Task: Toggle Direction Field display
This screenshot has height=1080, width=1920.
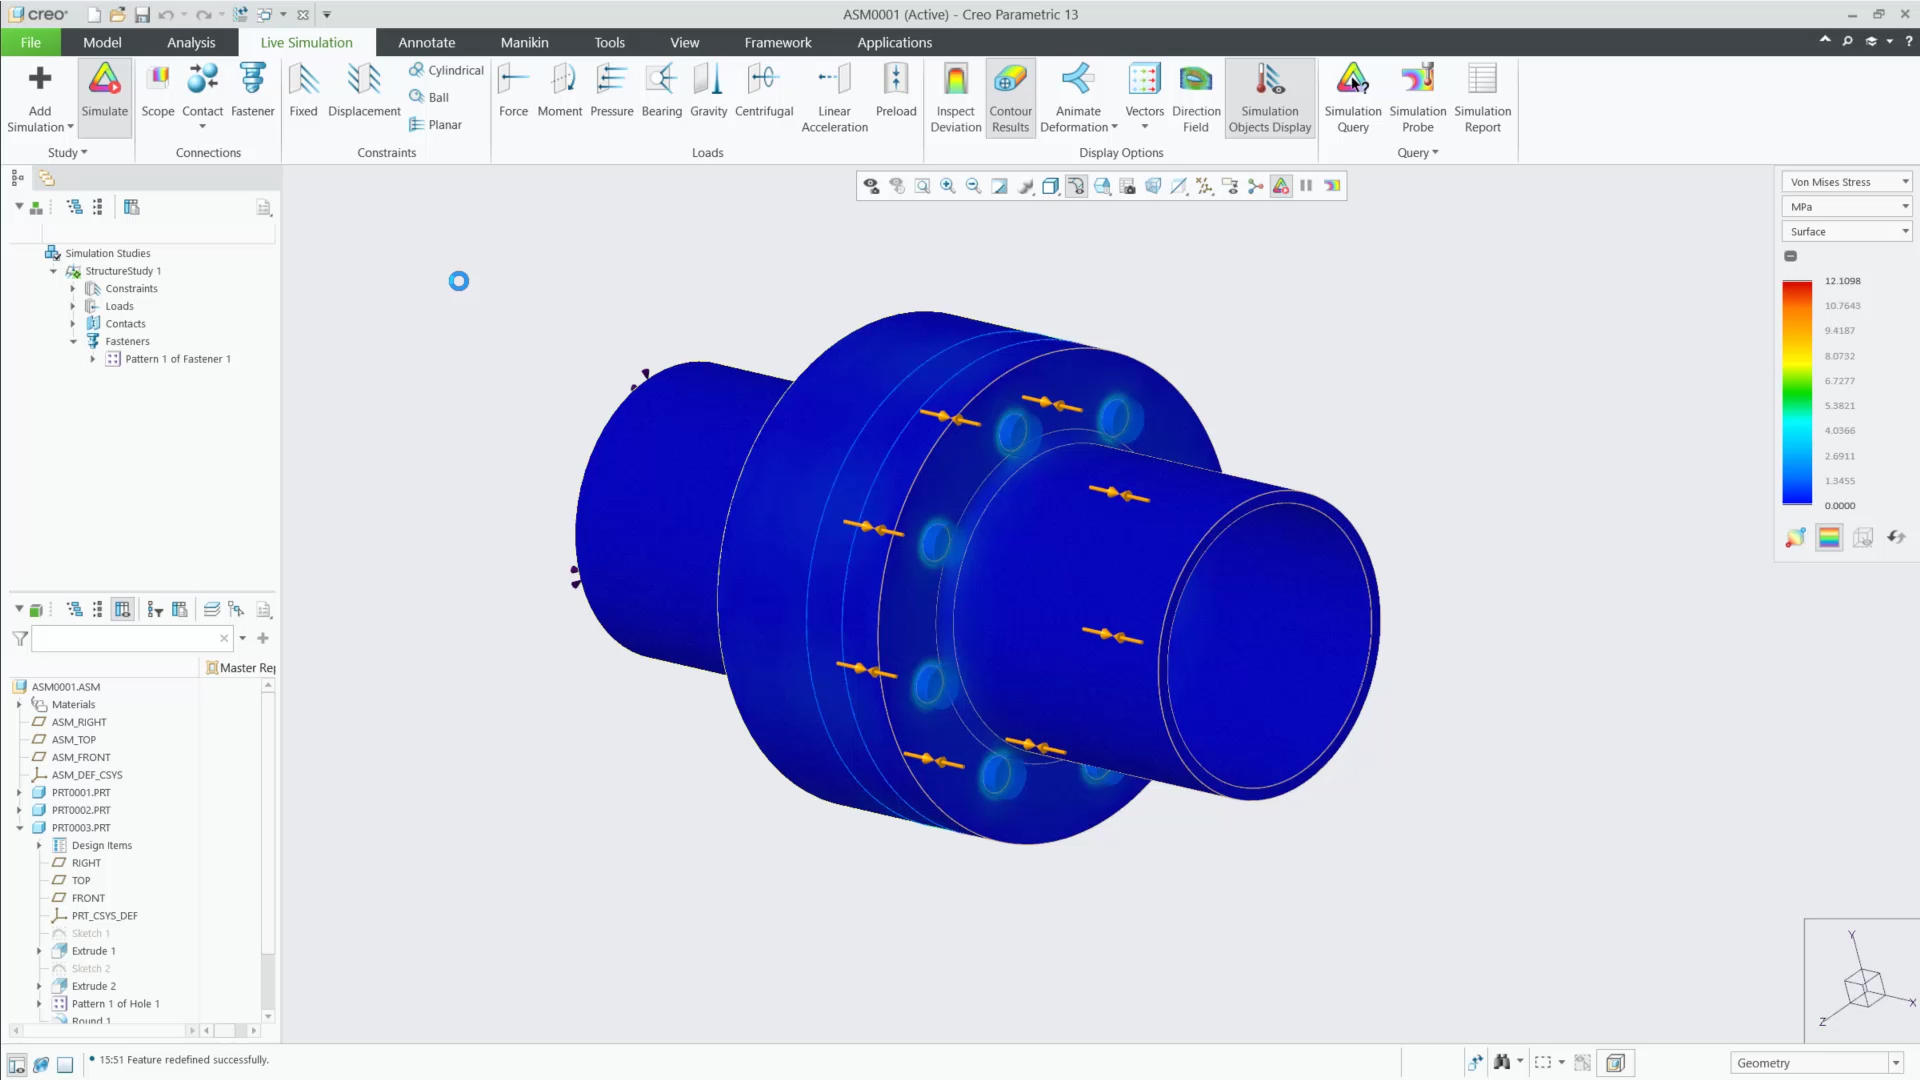Action: click(1196, 97)
